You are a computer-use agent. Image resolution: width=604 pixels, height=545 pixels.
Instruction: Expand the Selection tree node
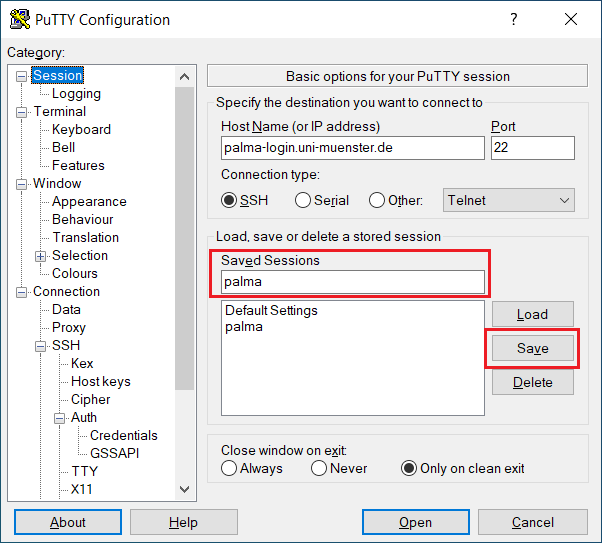click(40, 257)
